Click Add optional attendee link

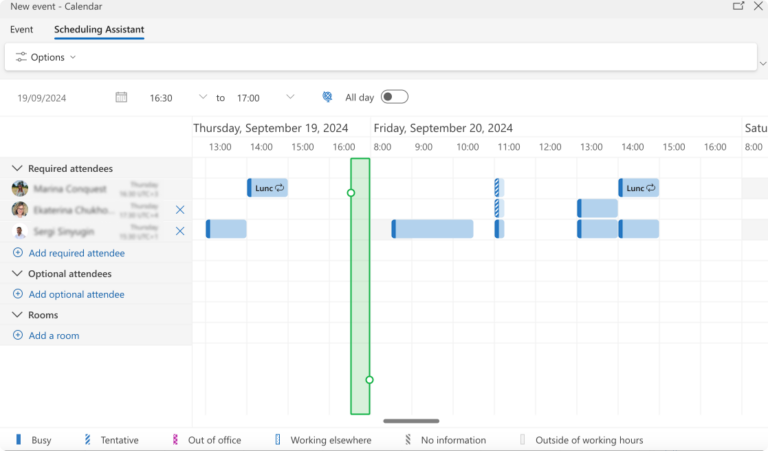pos(76,294)
